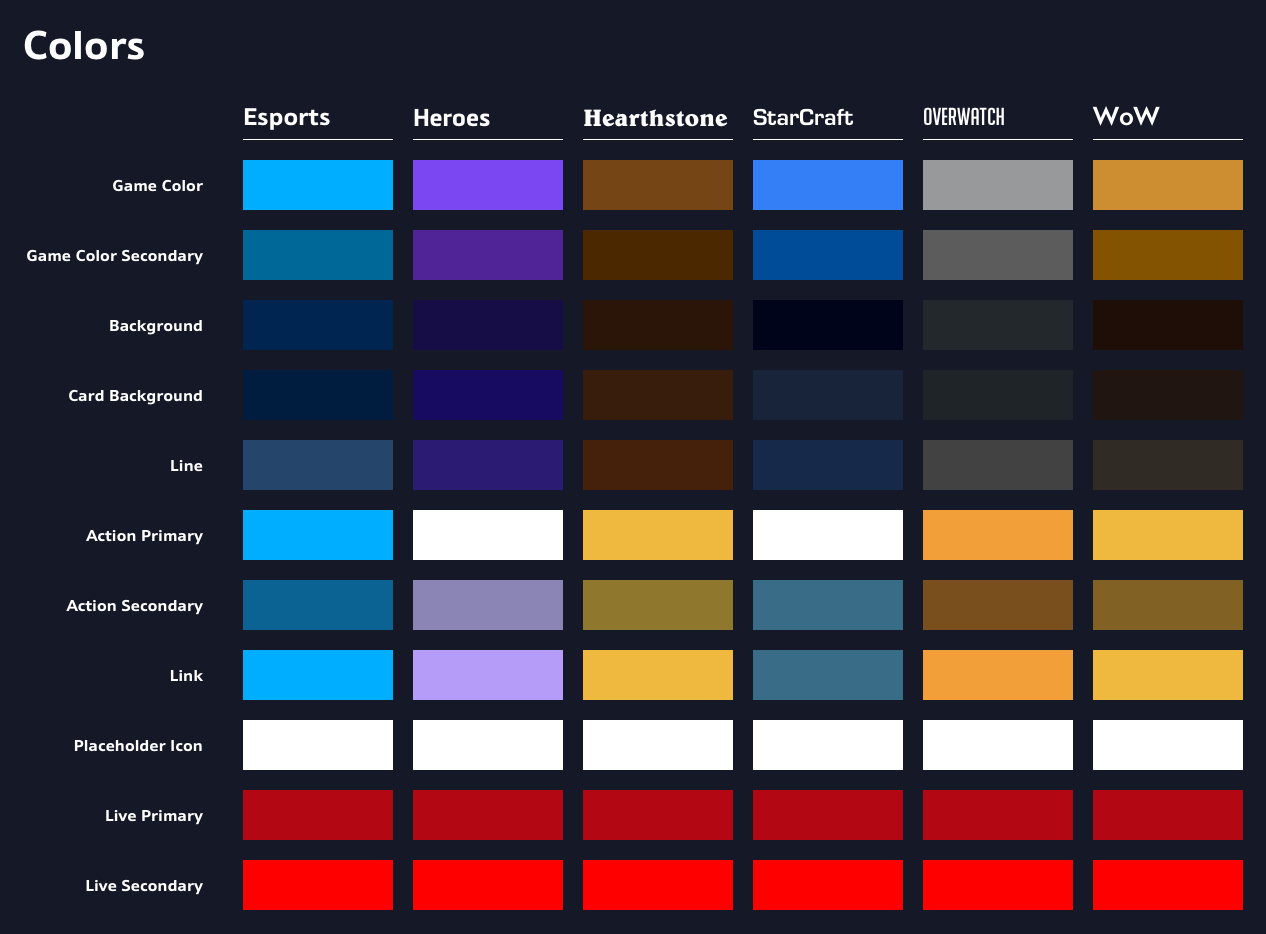Select the Action Primary row label

144,536
